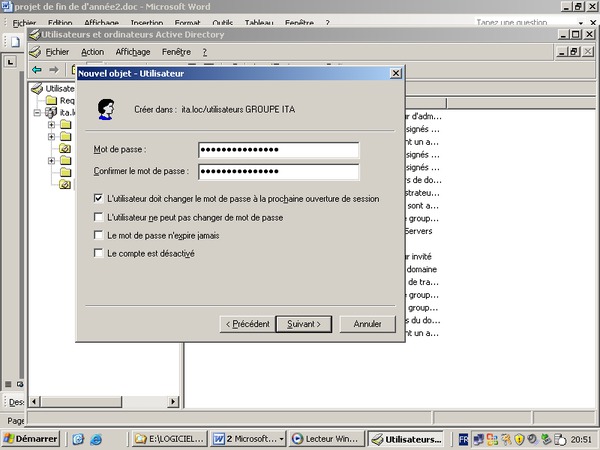
Task: Tick 'Le compte est désactivé' checkbox
Action: point(98,253)
